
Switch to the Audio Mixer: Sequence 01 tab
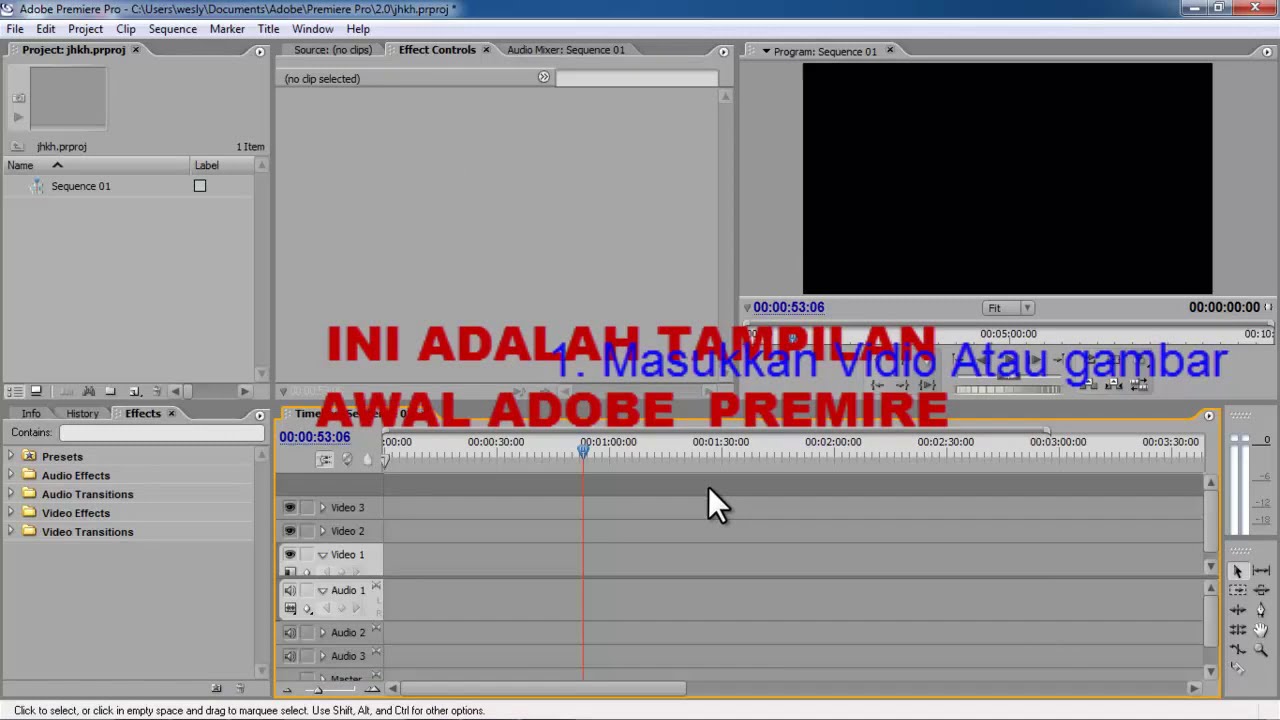click(x=565, y=50)
